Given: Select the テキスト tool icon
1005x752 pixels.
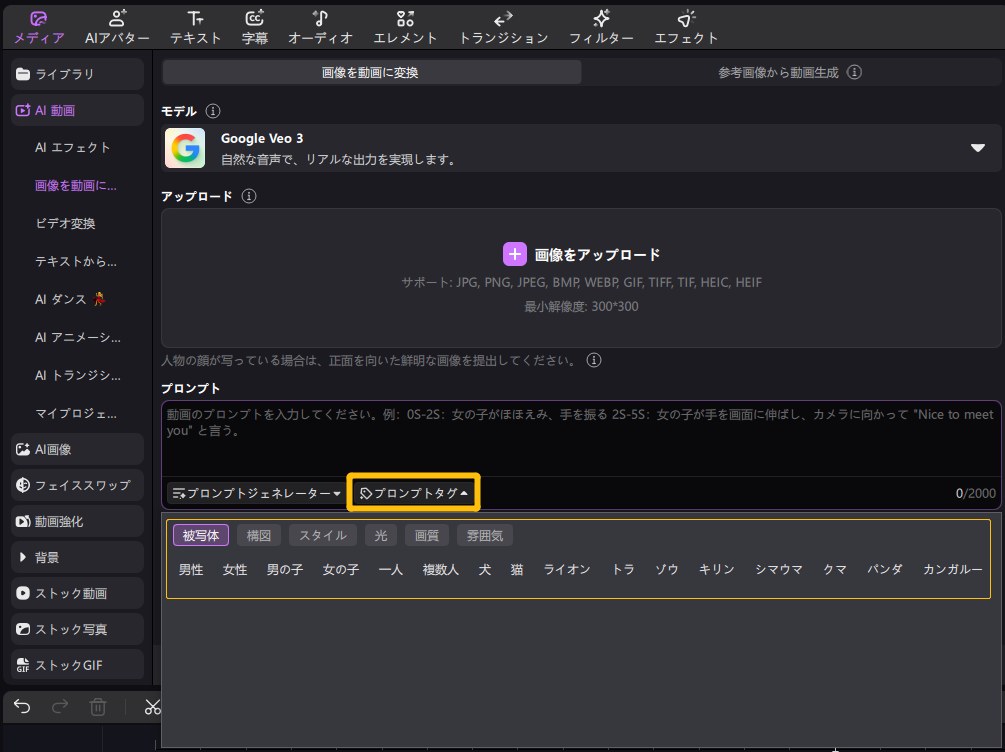Looking at the screenshot, I should [x=196, y=18].
